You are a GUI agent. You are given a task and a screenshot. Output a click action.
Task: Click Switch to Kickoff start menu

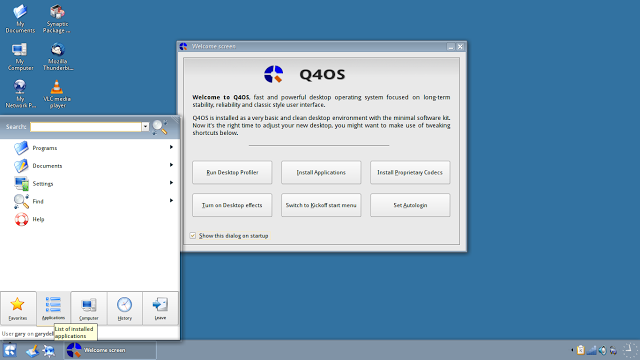(x=321, y=205)
